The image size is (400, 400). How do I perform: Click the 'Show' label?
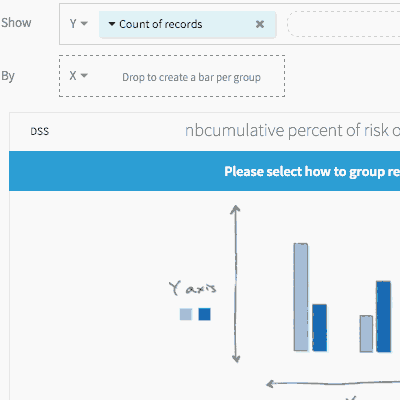pyautogui.click(x=16, y=23)
